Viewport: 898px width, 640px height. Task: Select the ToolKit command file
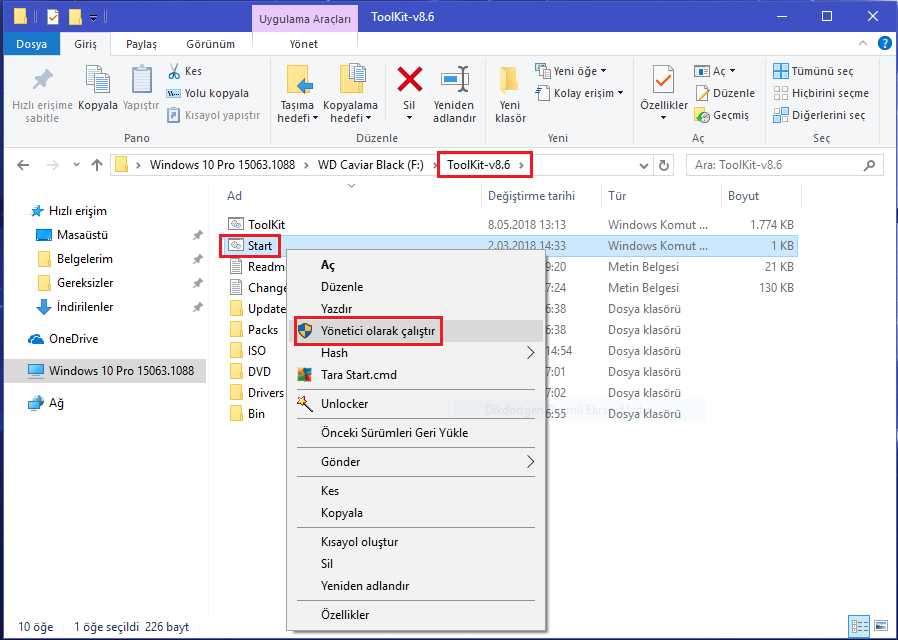[x=266, y=225]
